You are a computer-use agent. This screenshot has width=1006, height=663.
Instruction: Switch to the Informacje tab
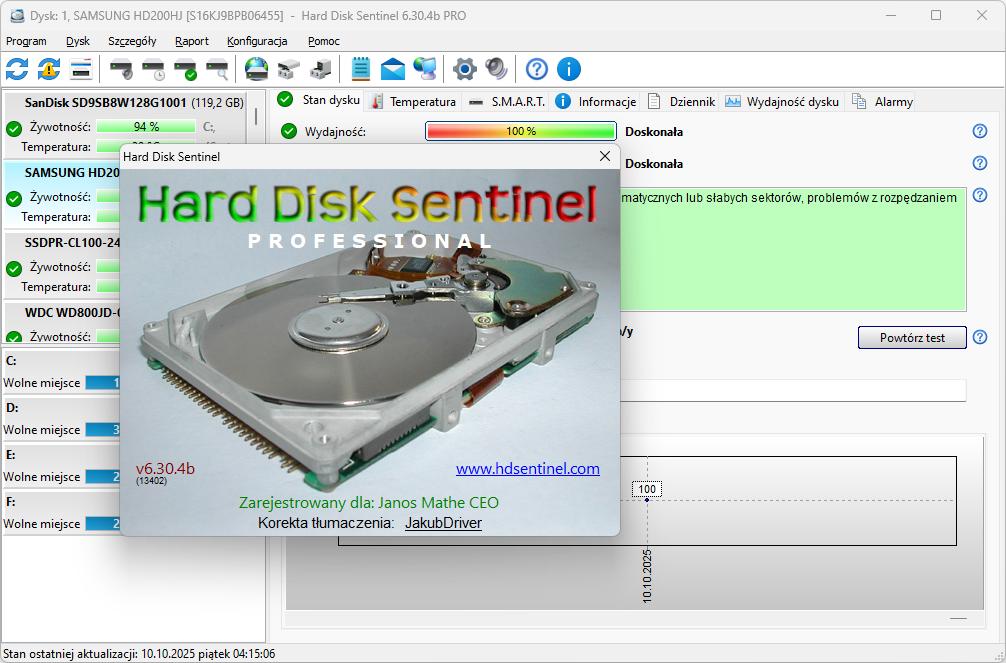pyautogui.click(x=595, y=101)
